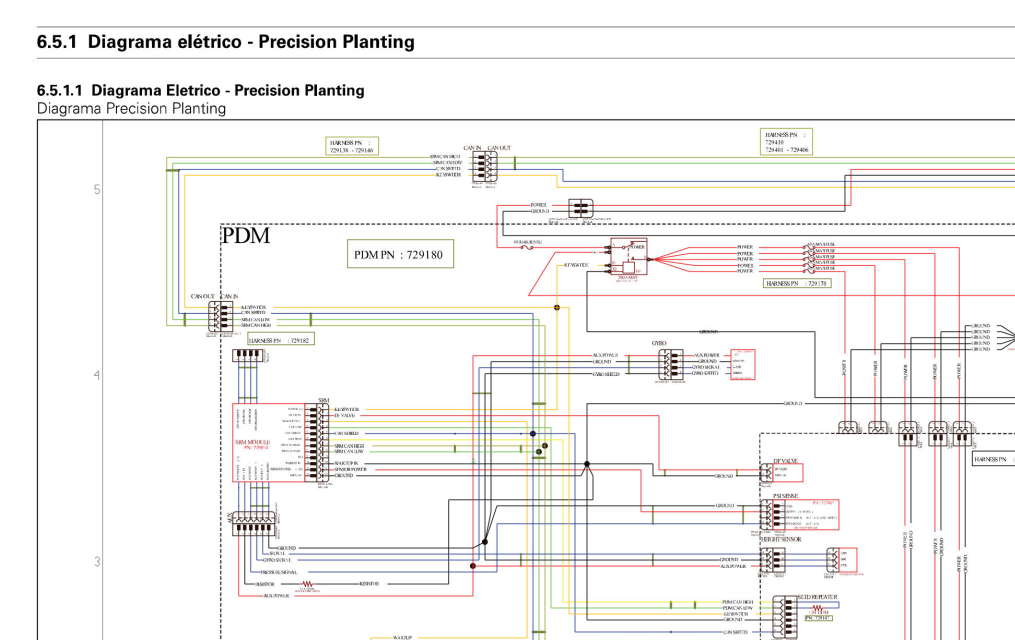Click the 'SEED REPEATER' title
Viewport: 1015px width, 640px height.
pyautogui.click(x=817, y=597)
